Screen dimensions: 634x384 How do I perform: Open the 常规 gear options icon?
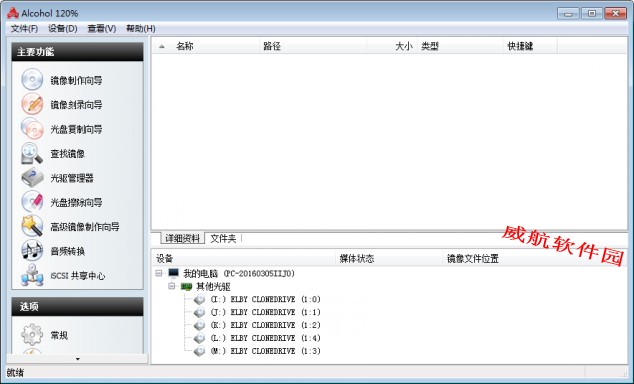click(x=32, y=334)
